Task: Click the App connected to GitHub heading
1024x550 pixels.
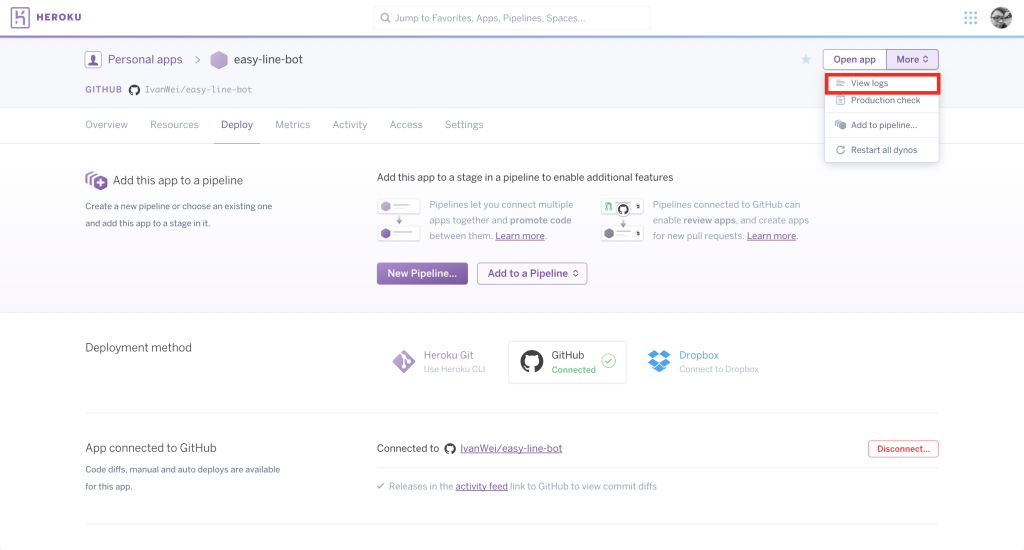Action: (x=151, y=448)
